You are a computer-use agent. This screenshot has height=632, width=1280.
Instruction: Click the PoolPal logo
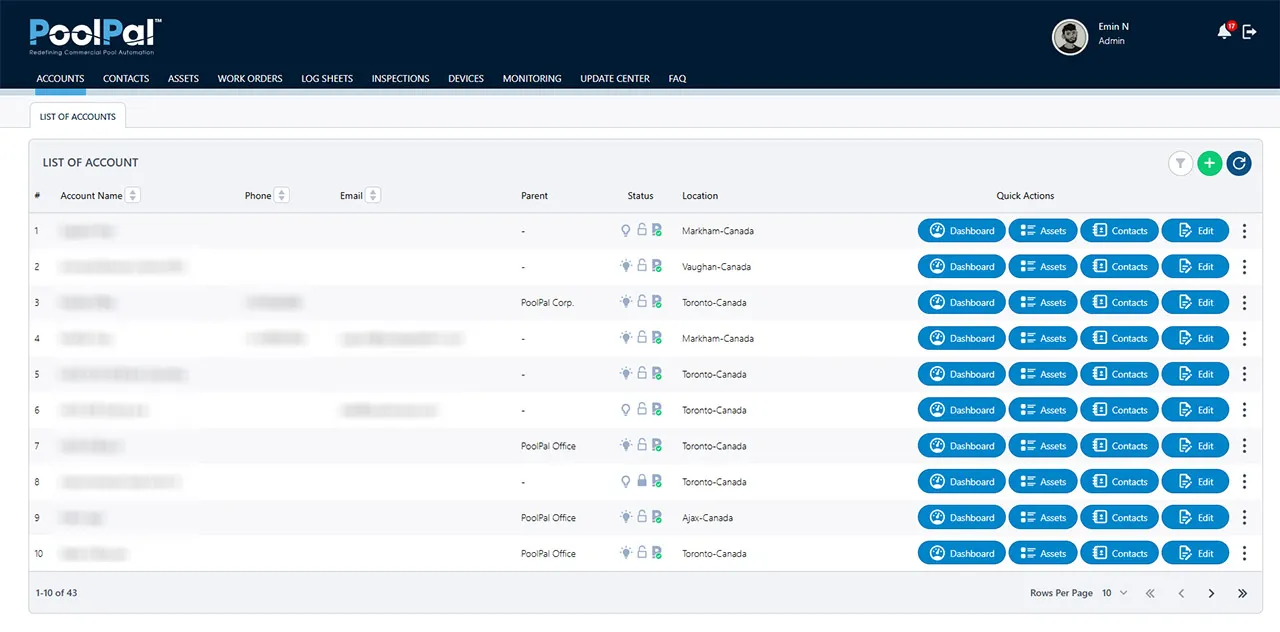[x=95, y=37]
